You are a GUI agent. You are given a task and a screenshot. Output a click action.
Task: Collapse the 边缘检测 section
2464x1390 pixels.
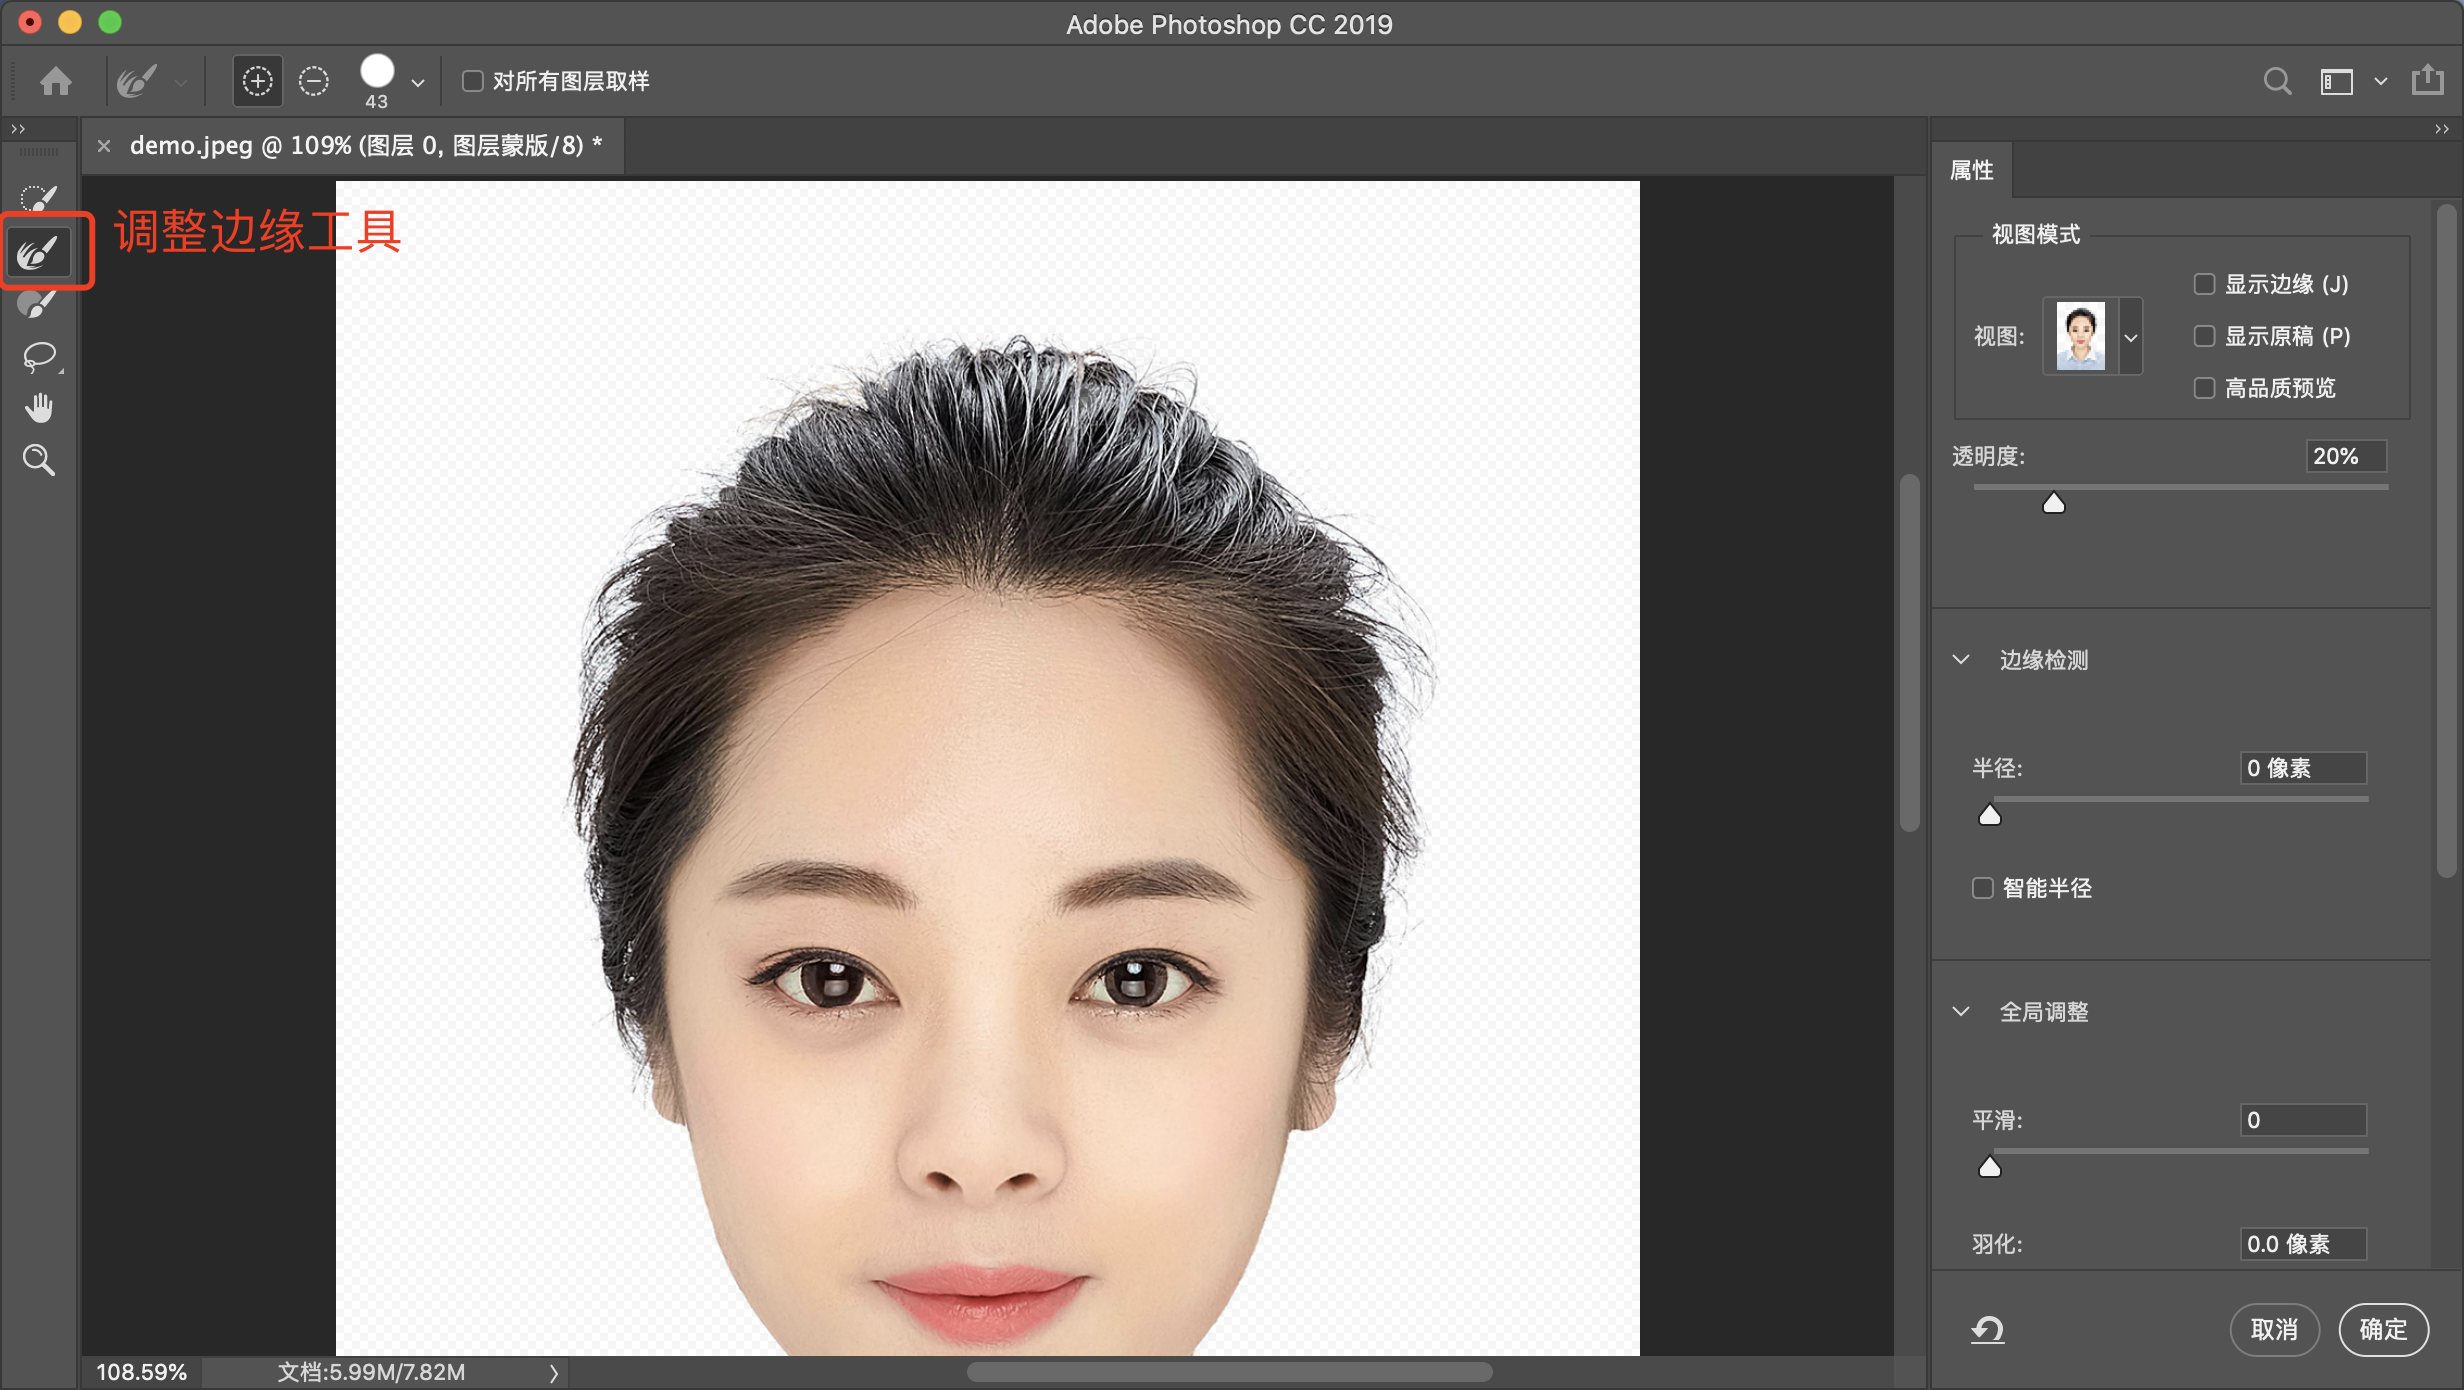pos(1961,660)
